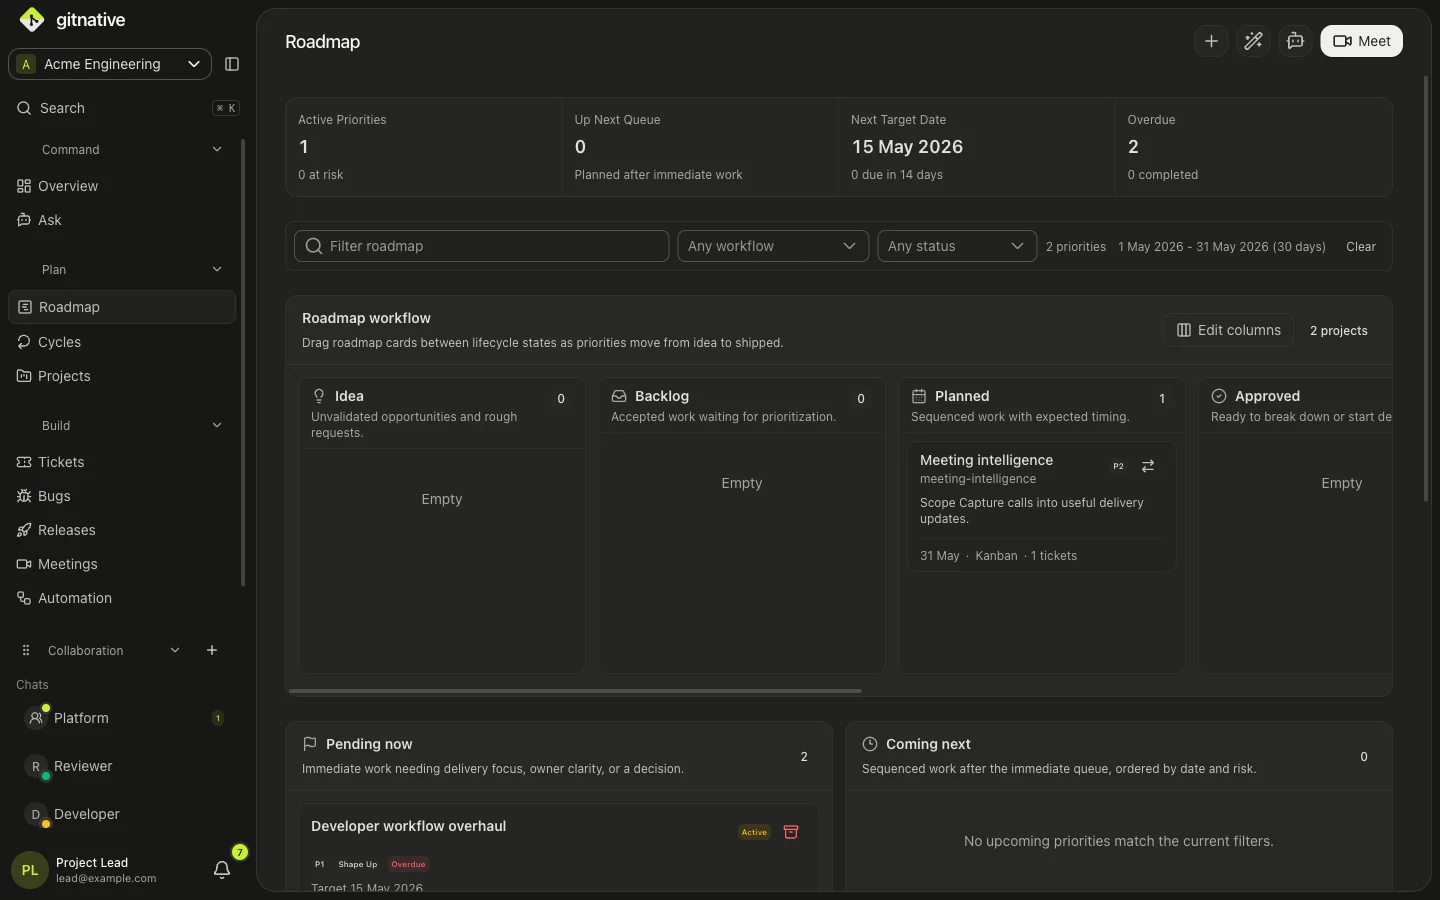Toggle the sidebar panel icon
The image size is (1440, 900).
pyautogui.click(x=232, y=64)
